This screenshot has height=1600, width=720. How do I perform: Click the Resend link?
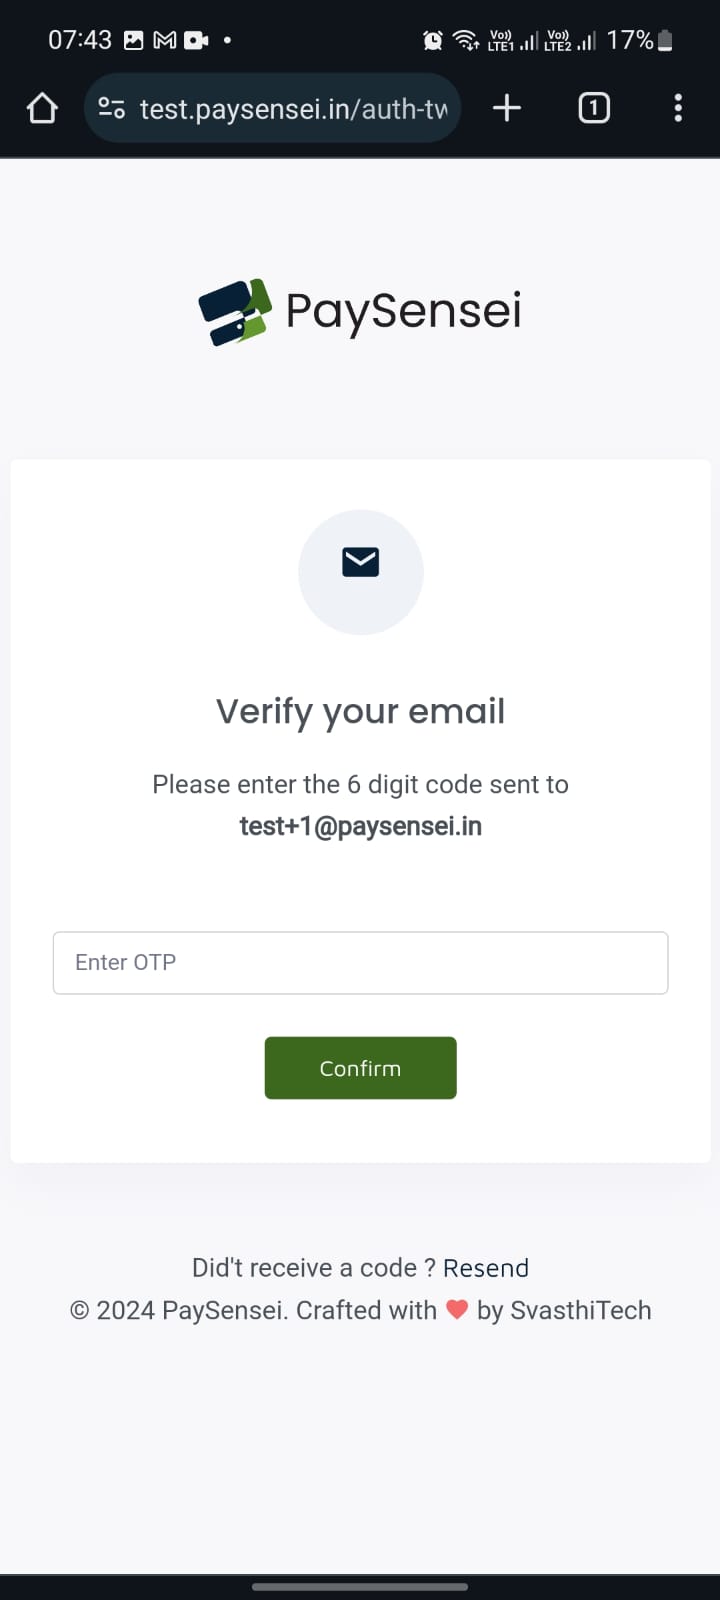pyautogui.click(x=486, y=1268)
